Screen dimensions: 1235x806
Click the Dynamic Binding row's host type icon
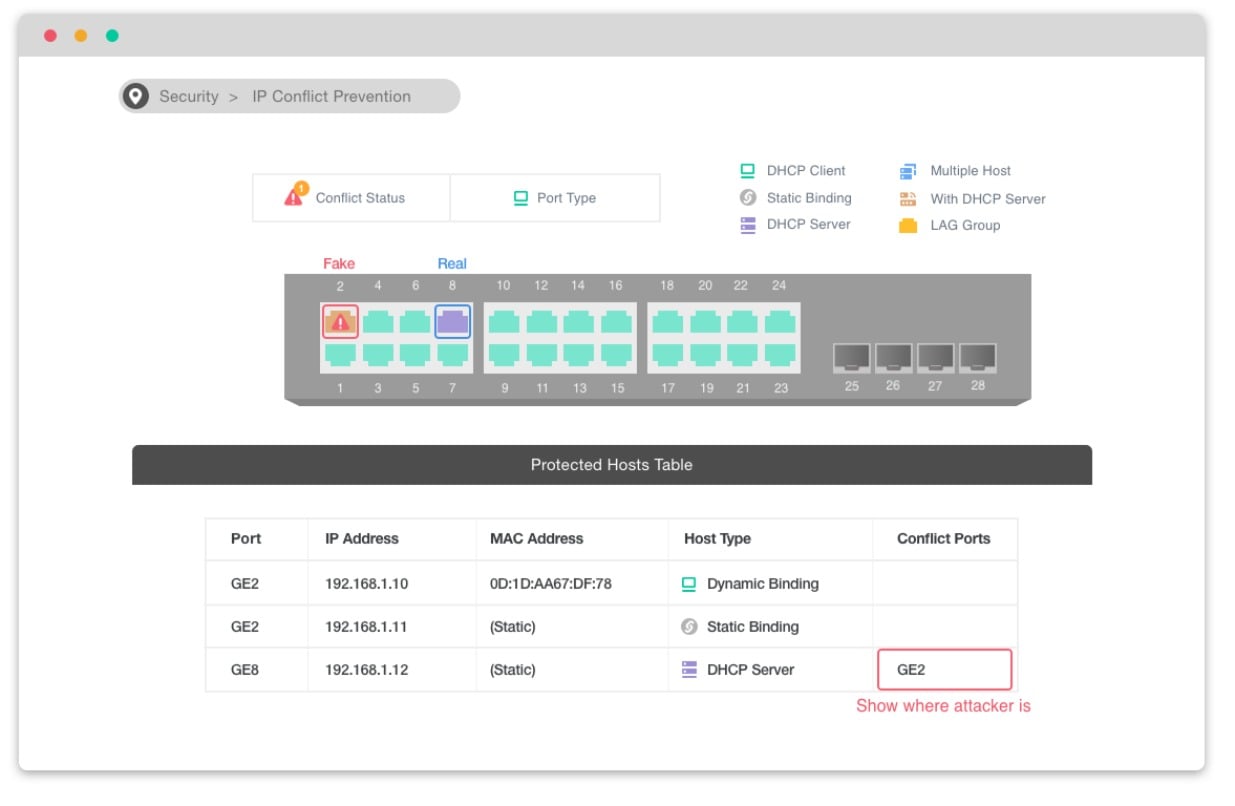point(688,584)
